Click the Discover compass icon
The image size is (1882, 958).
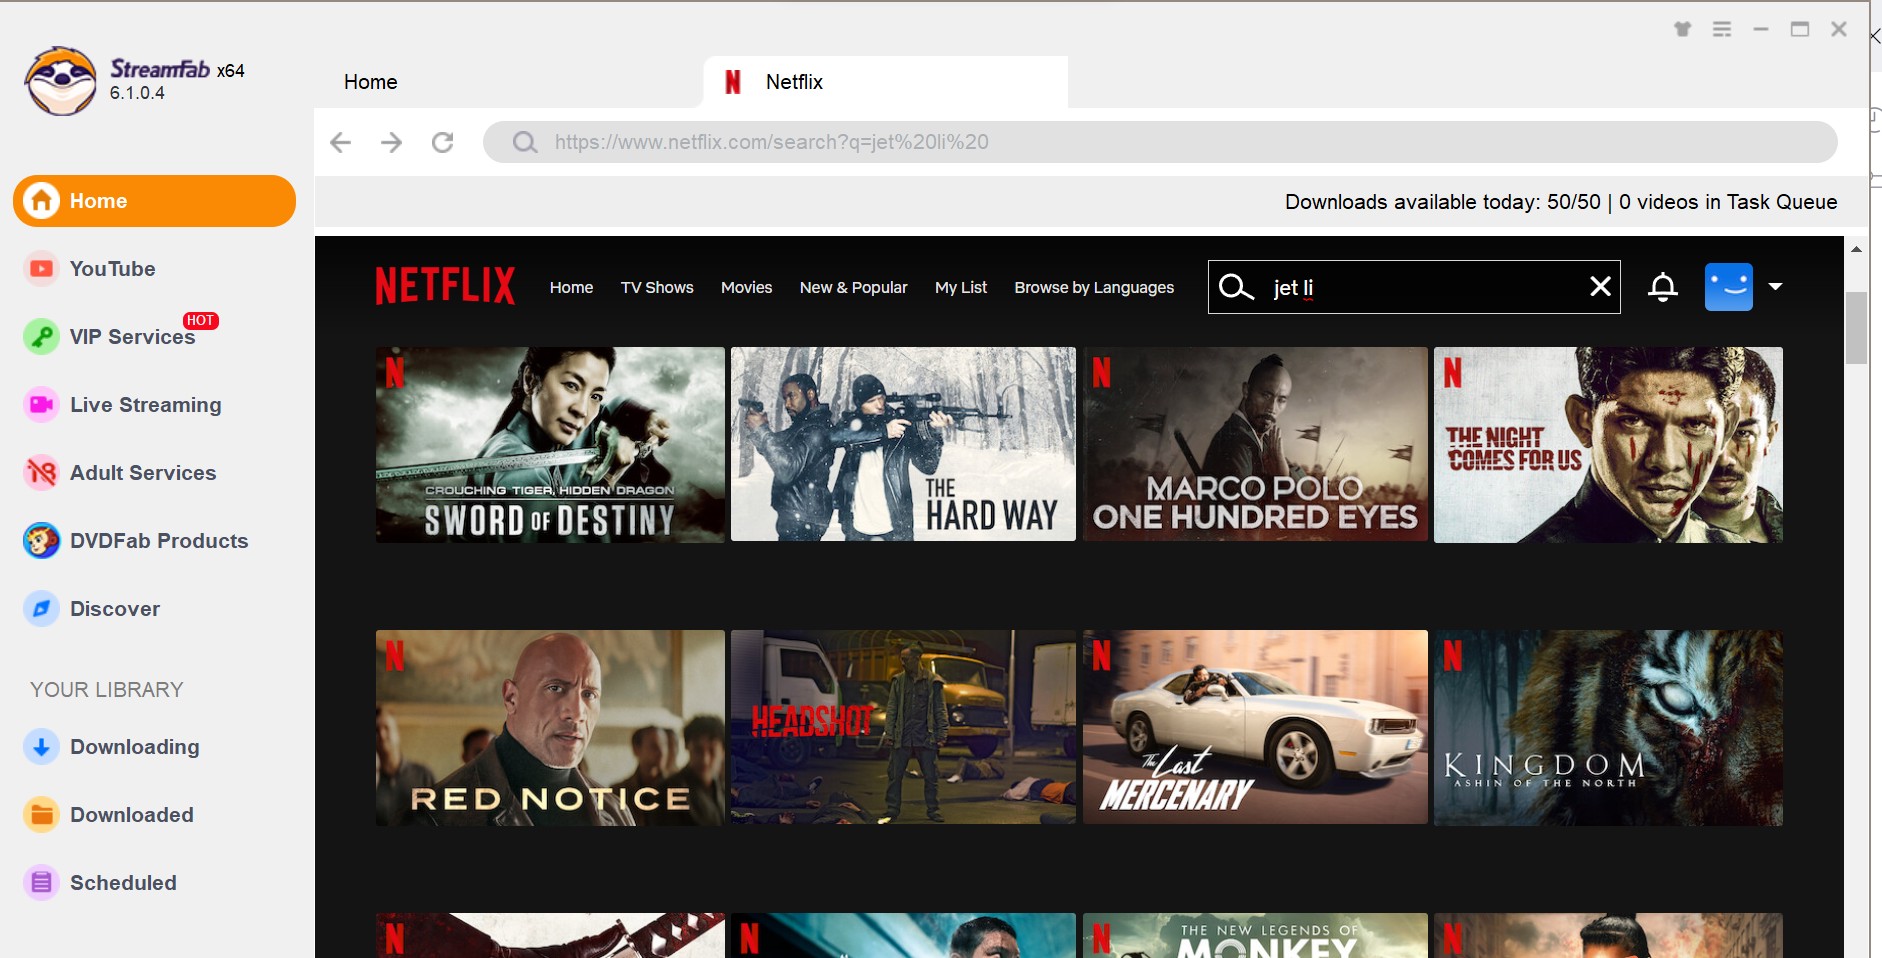(x=41, y=609)
